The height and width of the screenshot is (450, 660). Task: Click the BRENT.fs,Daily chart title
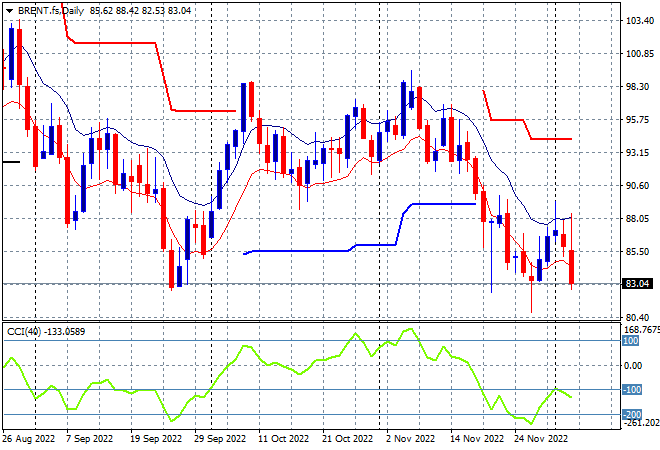51,11
